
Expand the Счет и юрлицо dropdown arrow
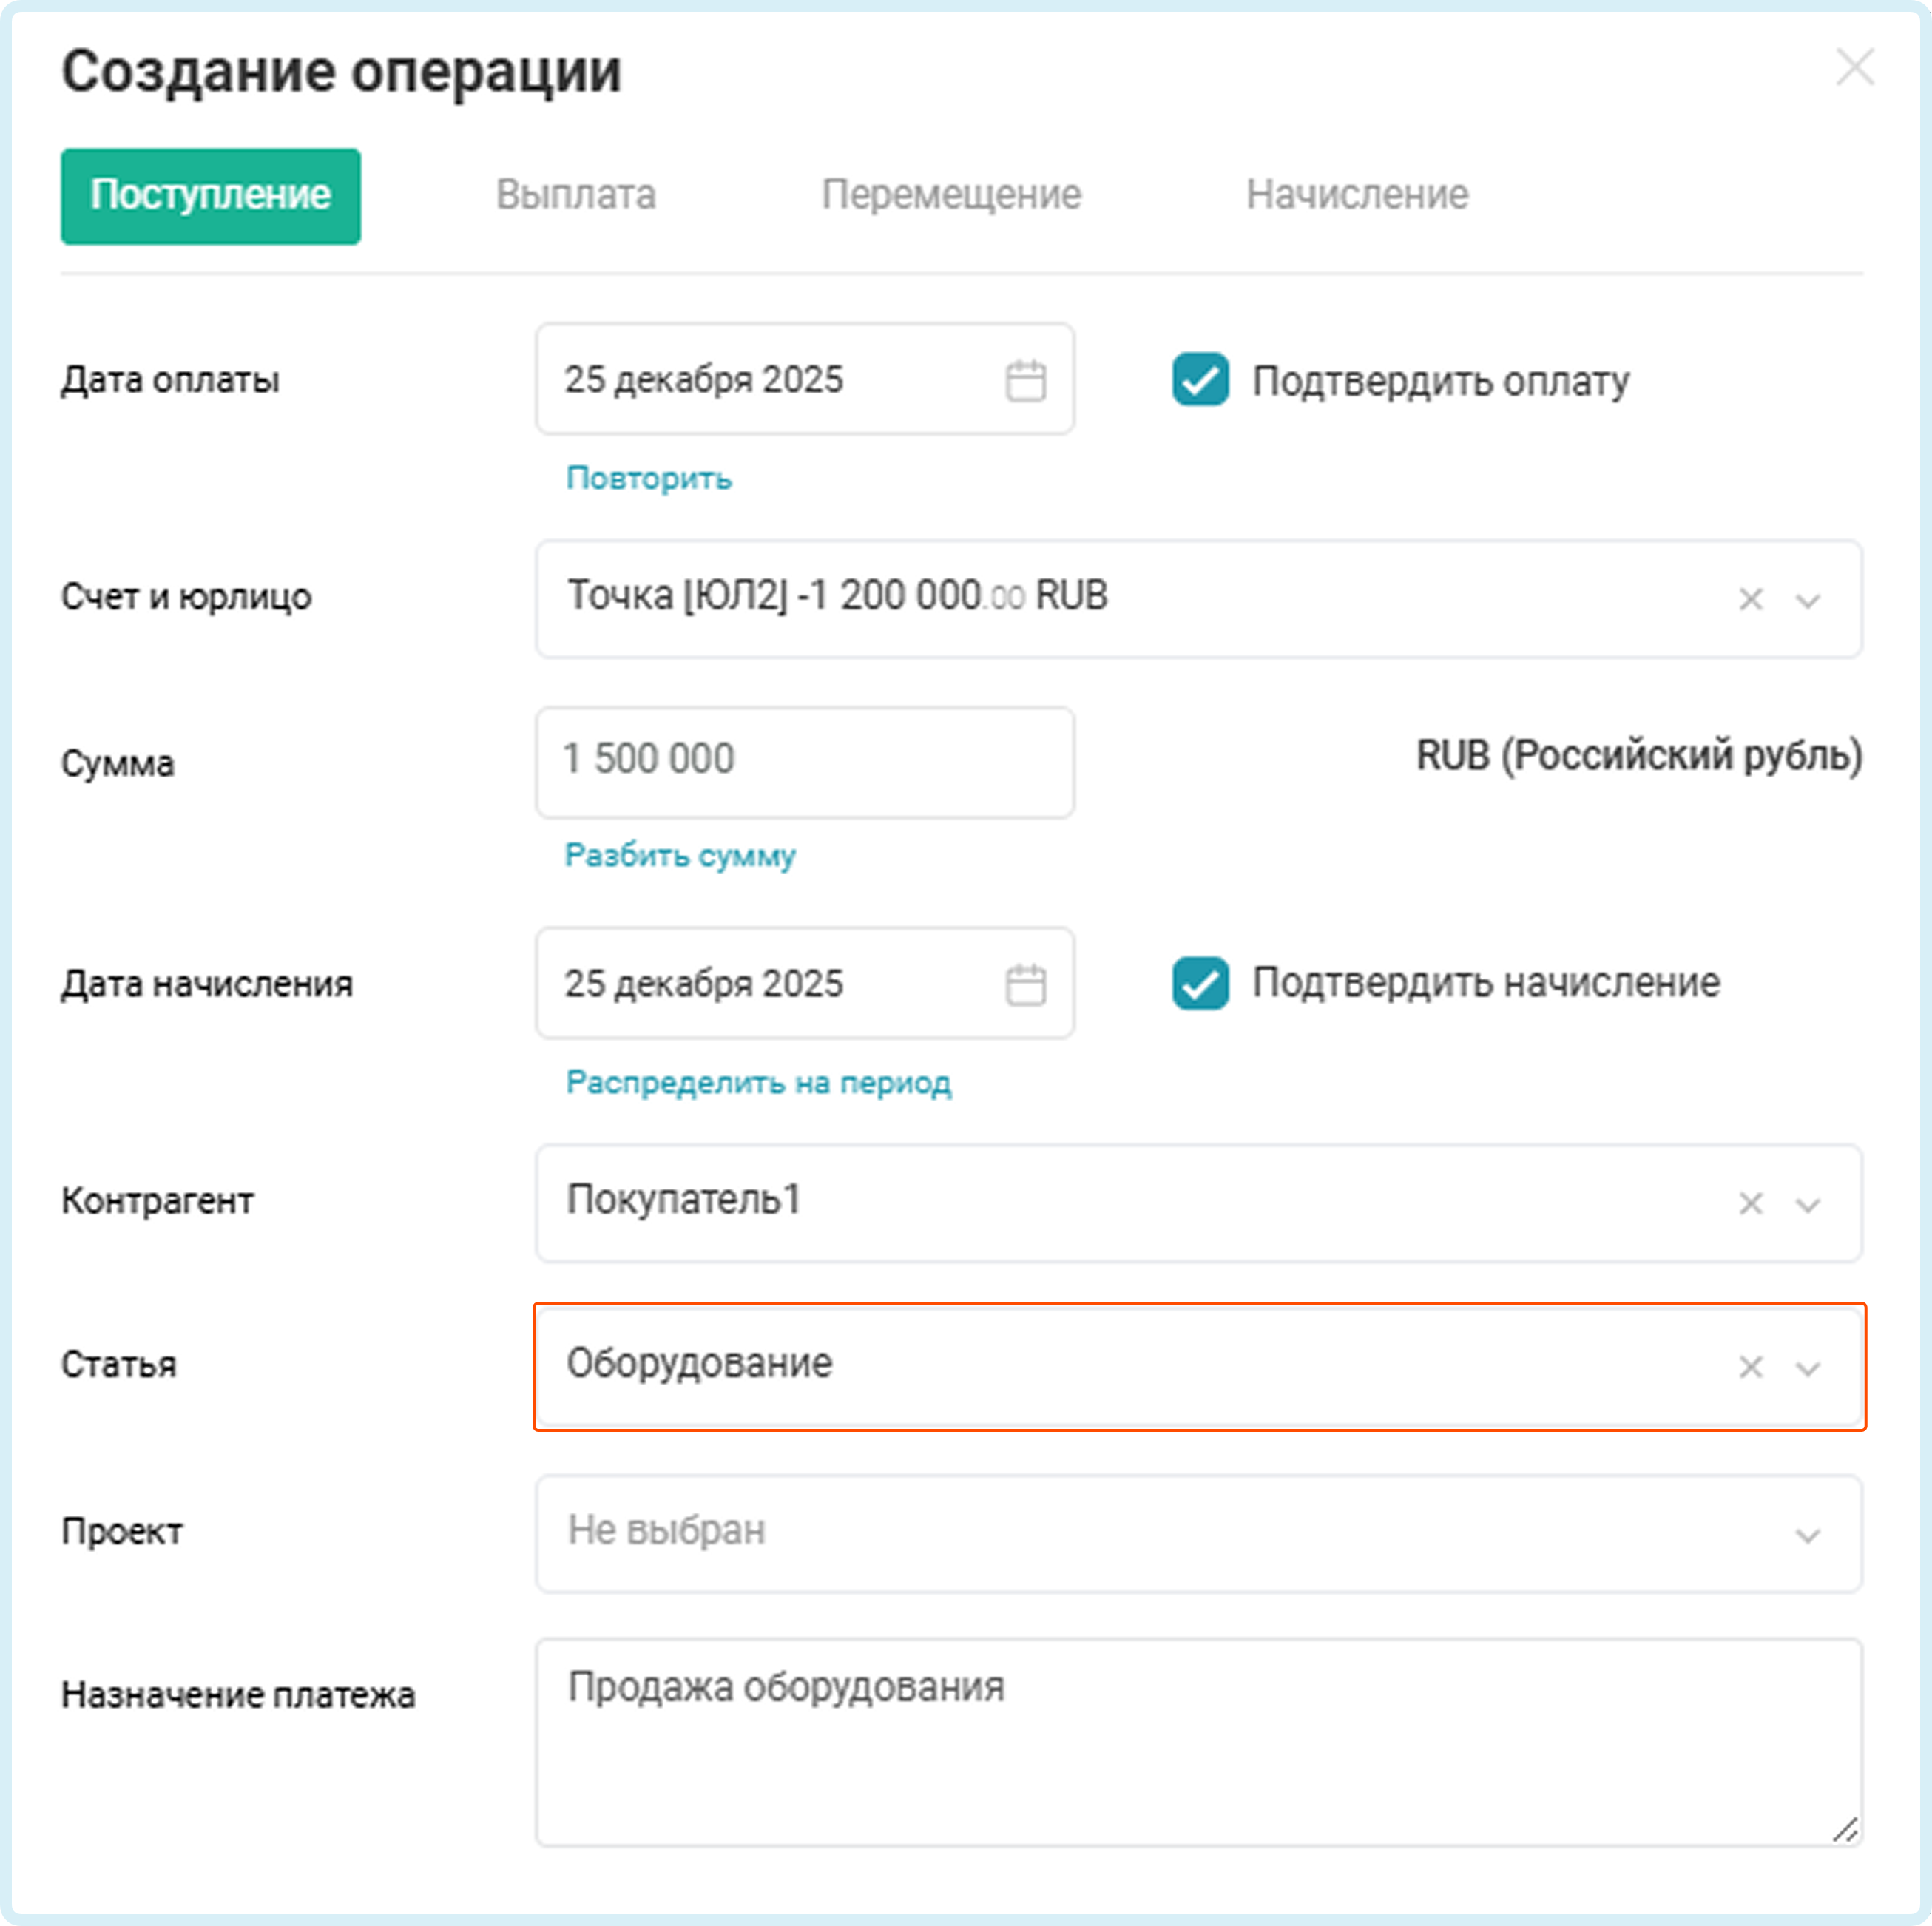pos(1808,600)
